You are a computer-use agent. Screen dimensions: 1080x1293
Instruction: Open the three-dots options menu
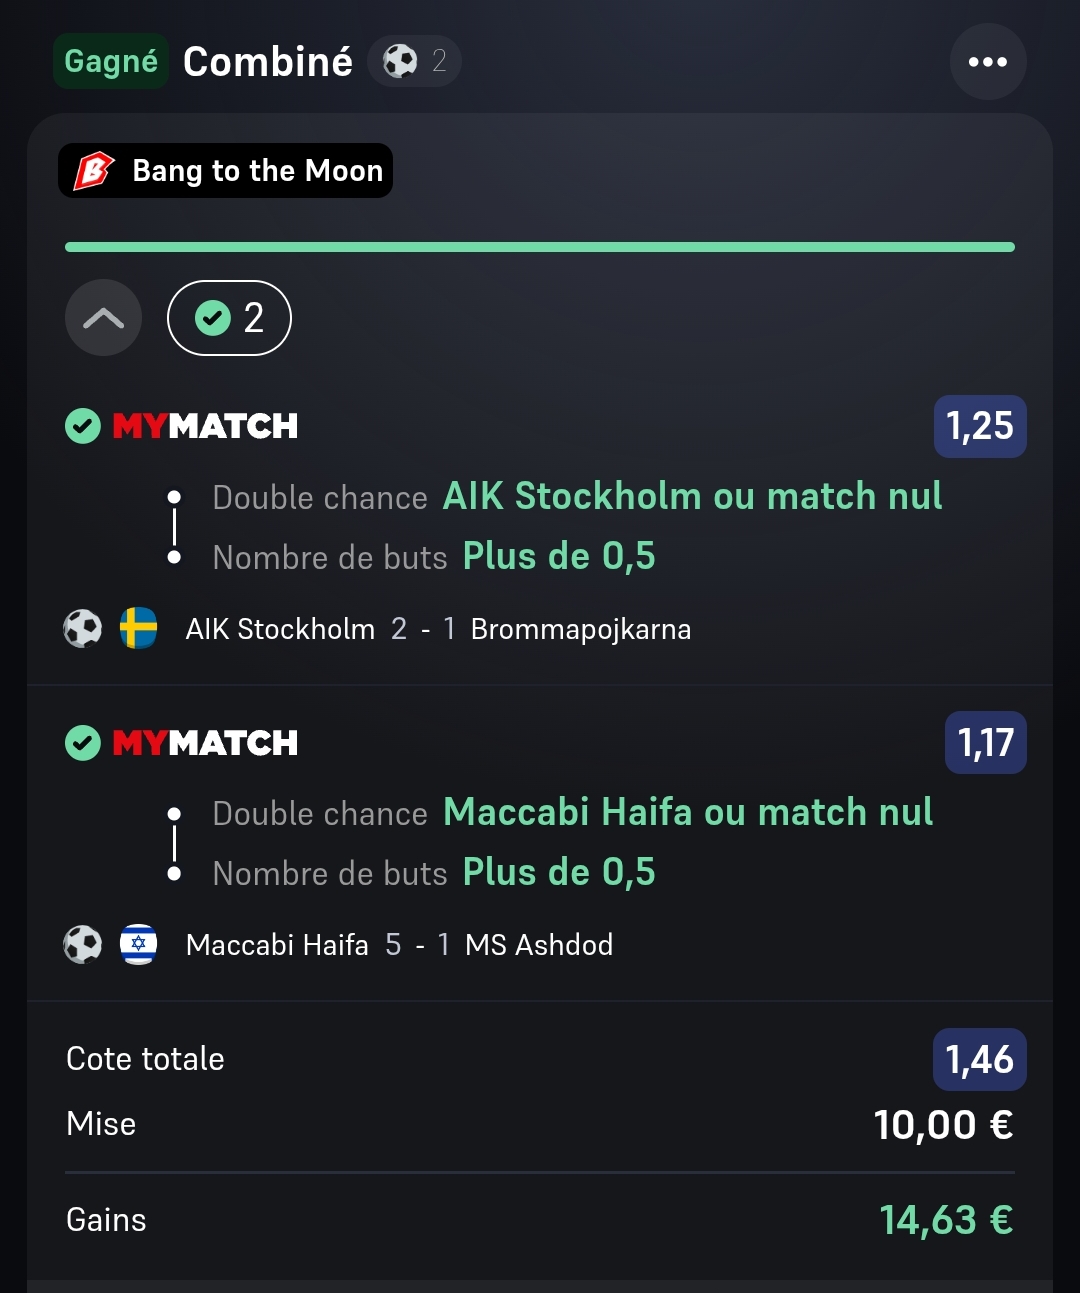point(987,62)
